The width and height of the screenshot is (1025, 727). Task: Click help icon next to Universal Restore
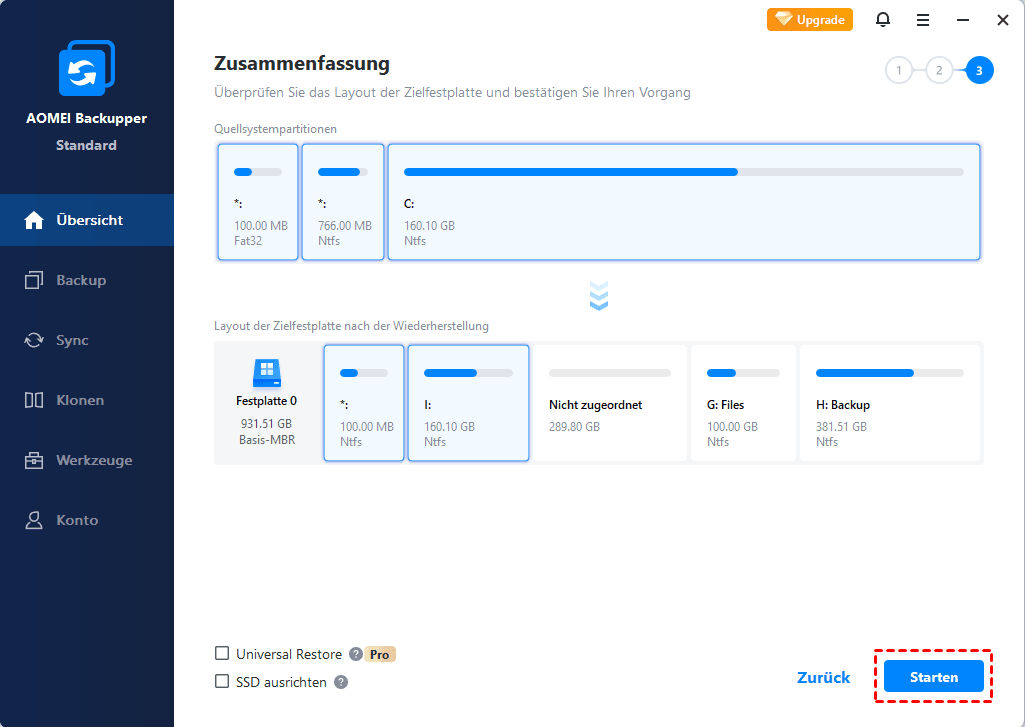point(356,654)
